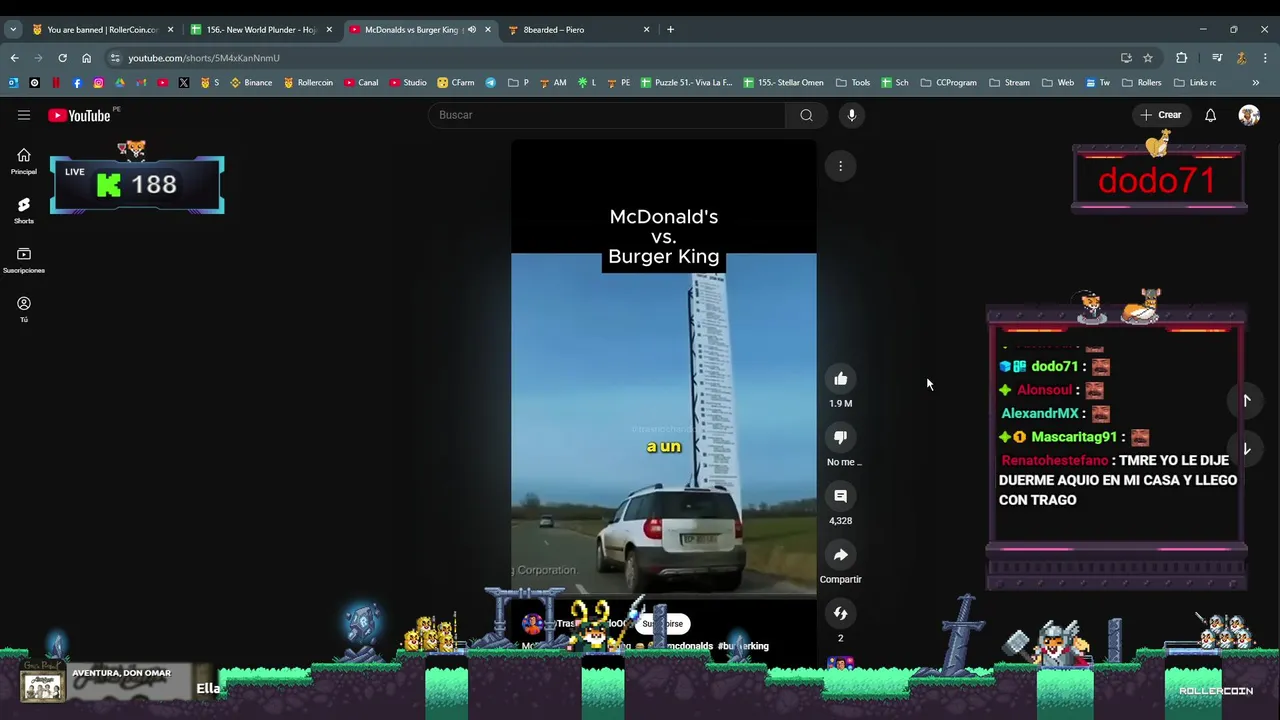Open YouTube notifications bell
The image size is (1280, 720).
pyautogui.click(x=1210, y=115)
